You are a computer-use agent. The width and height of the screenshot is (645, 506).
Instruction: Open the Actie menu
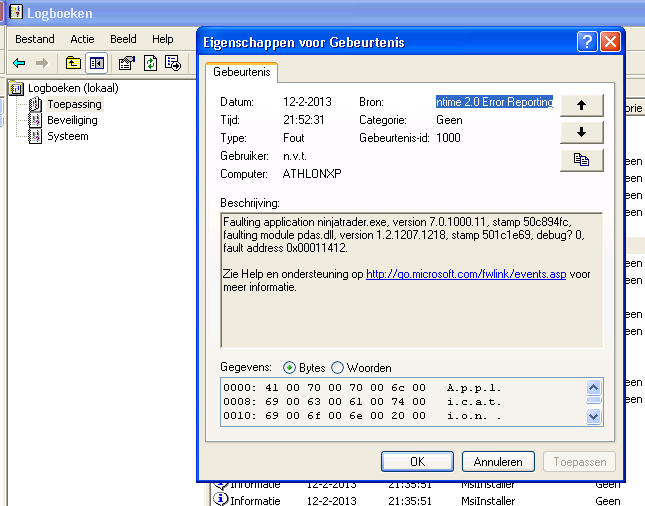[82, 39]
